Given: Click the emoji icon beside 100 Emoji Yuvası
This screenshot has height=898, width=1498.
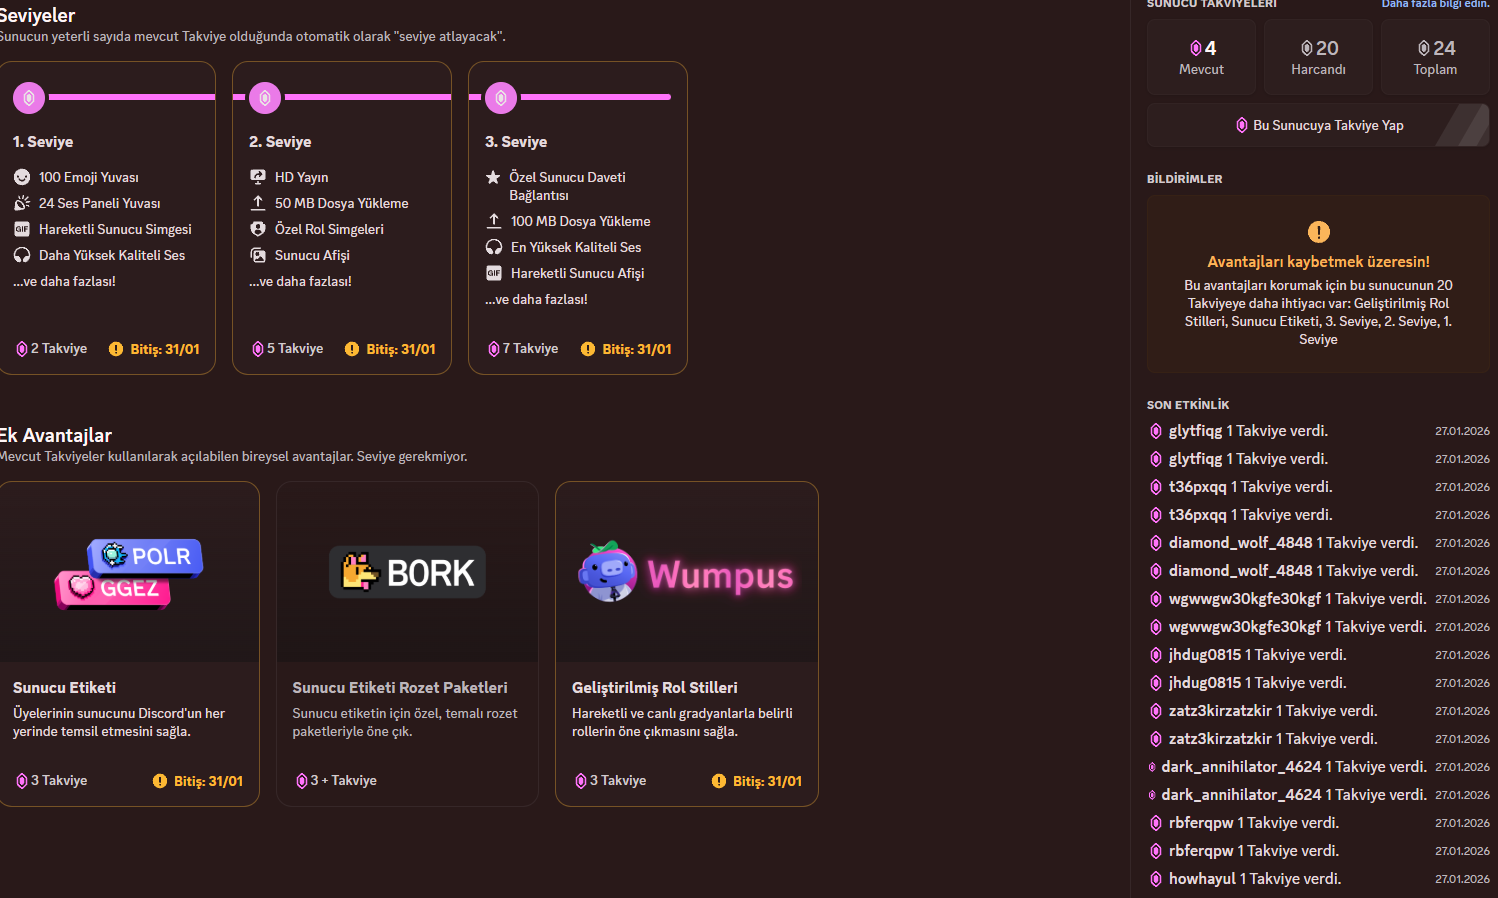Looking at the screenshot, I should (22, 177).
